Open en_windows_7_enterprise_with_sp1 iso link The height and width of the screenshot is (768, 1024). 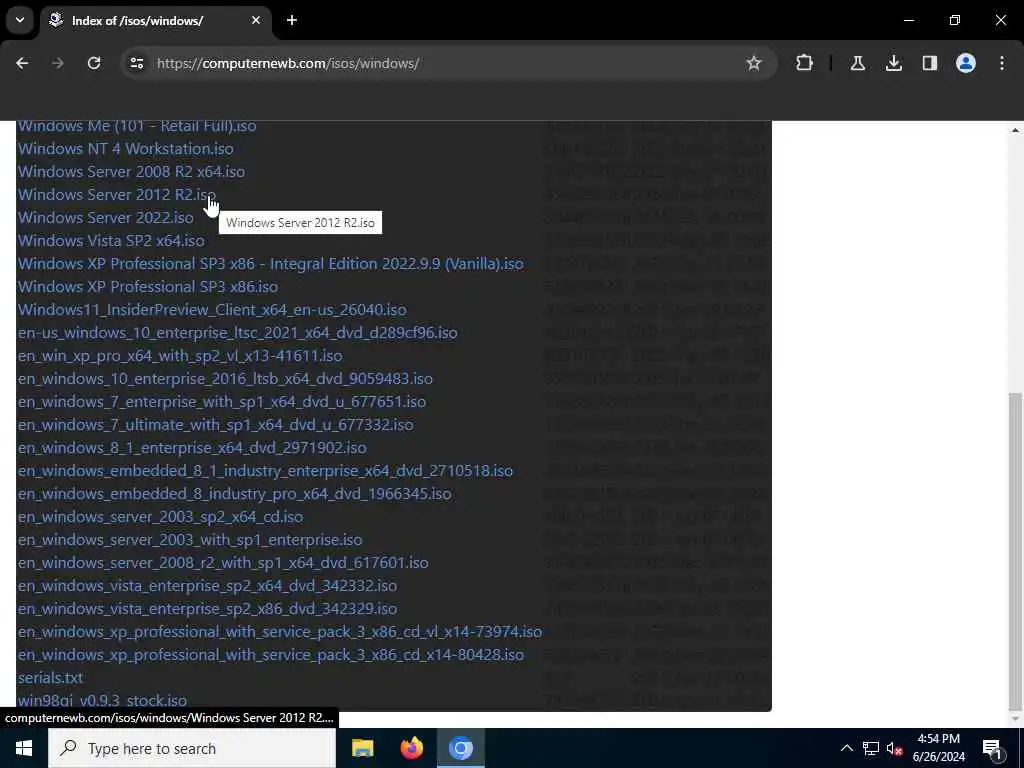(x=221, y=402)
